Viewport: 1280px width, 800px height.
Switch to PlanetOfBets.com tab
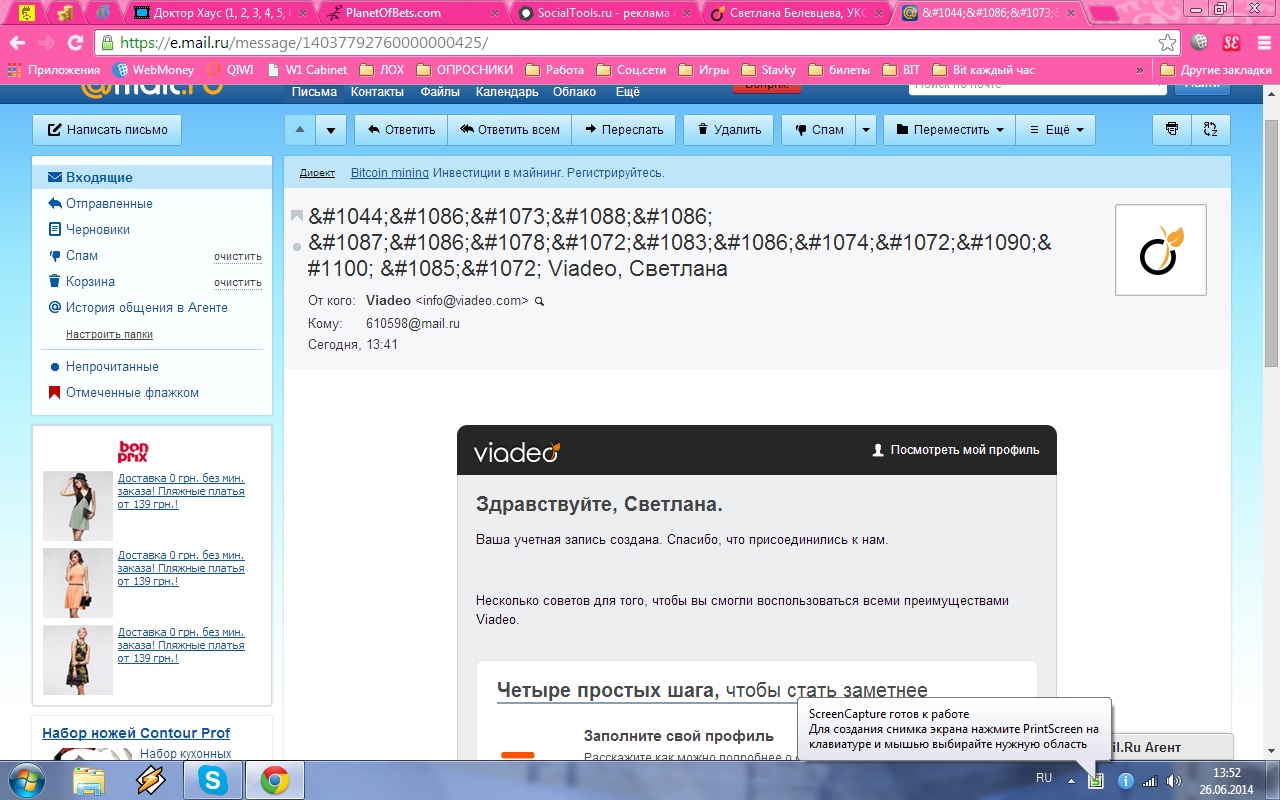pos(412,13)
